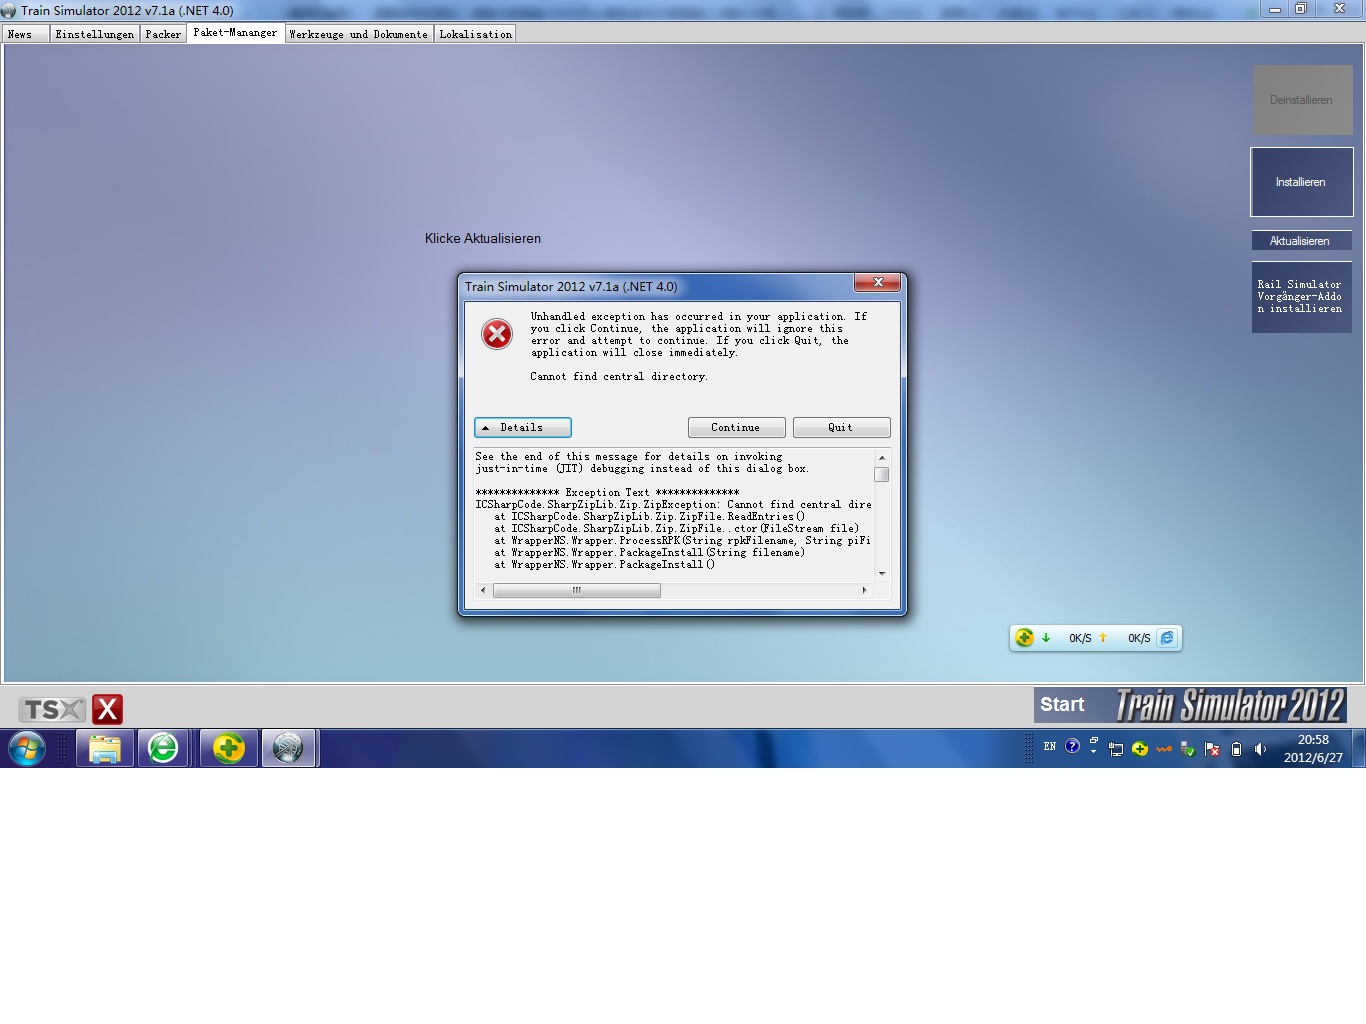Click the 'ZipFile.ReadEntries()' stack trace line
This screenshot has height=1024, width=1366.
[x=650, y=517]
